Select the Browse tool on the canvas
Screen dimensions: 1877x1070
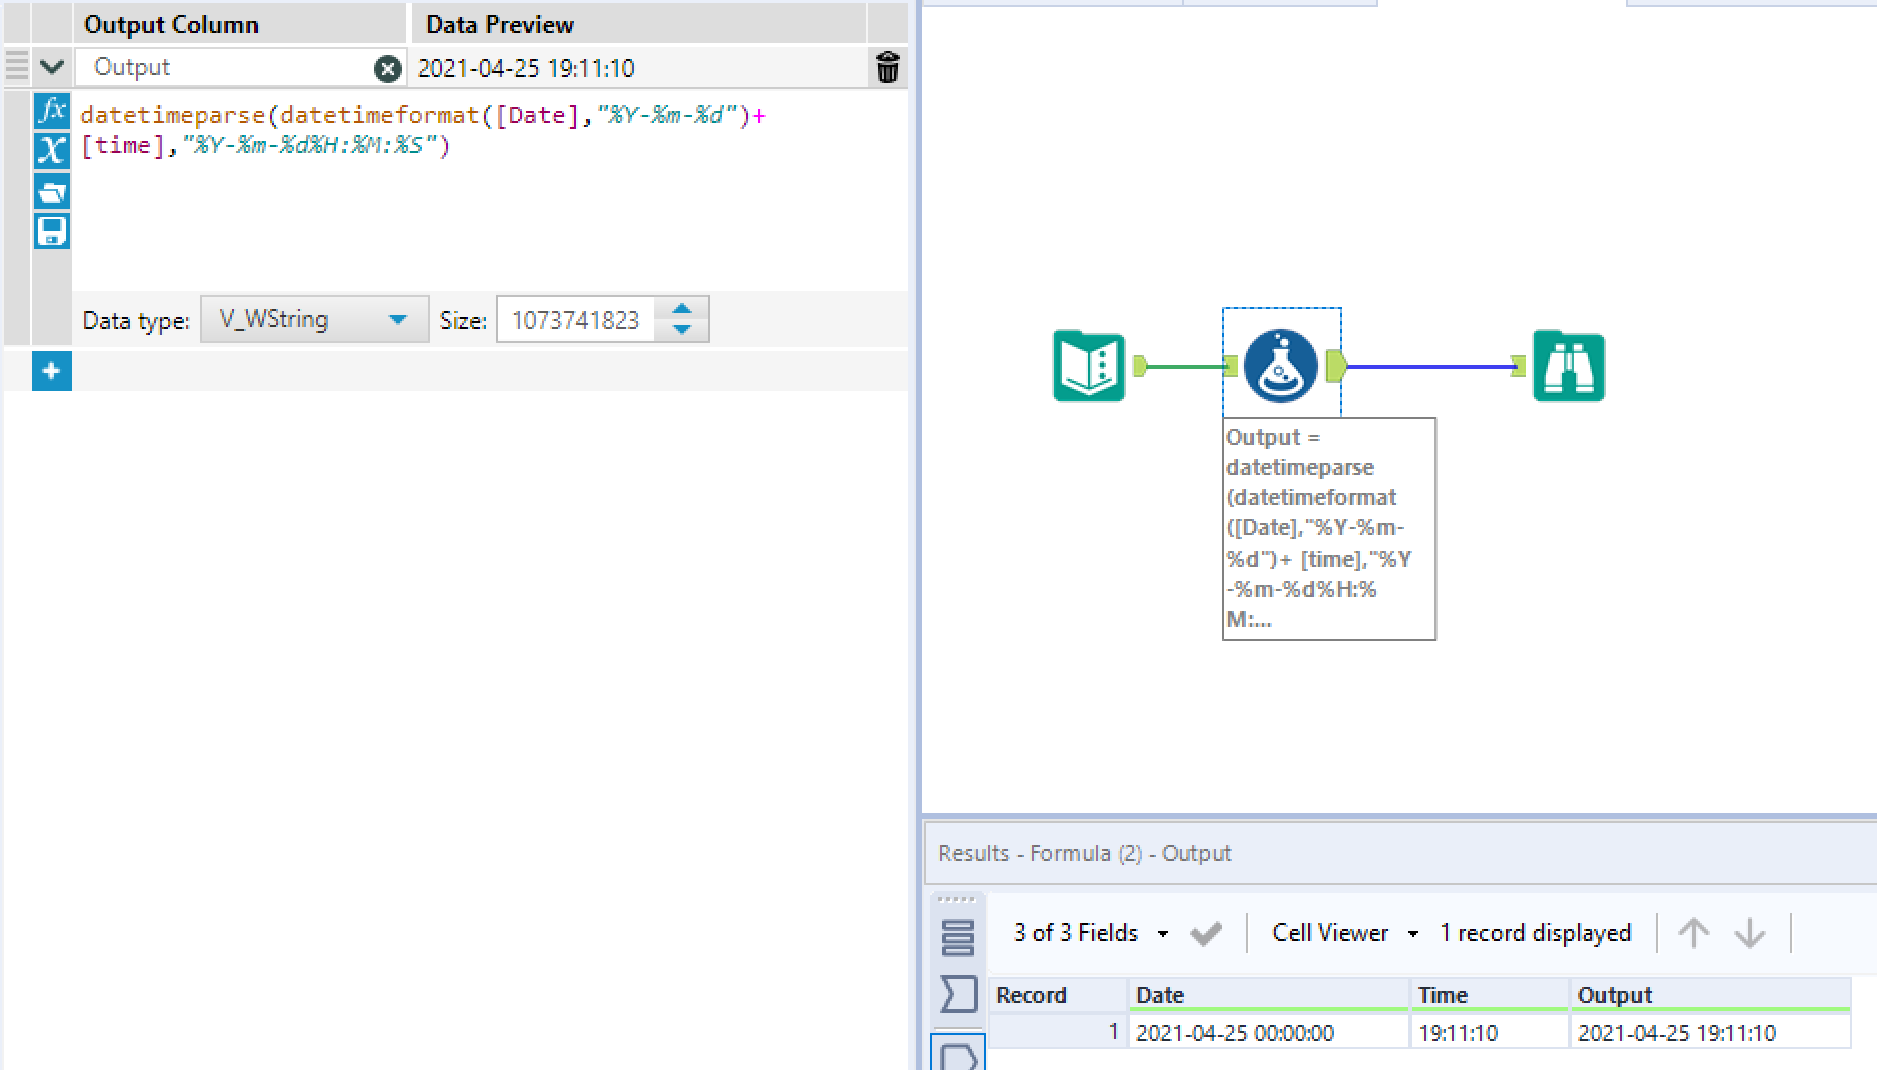coord(1568,365)
